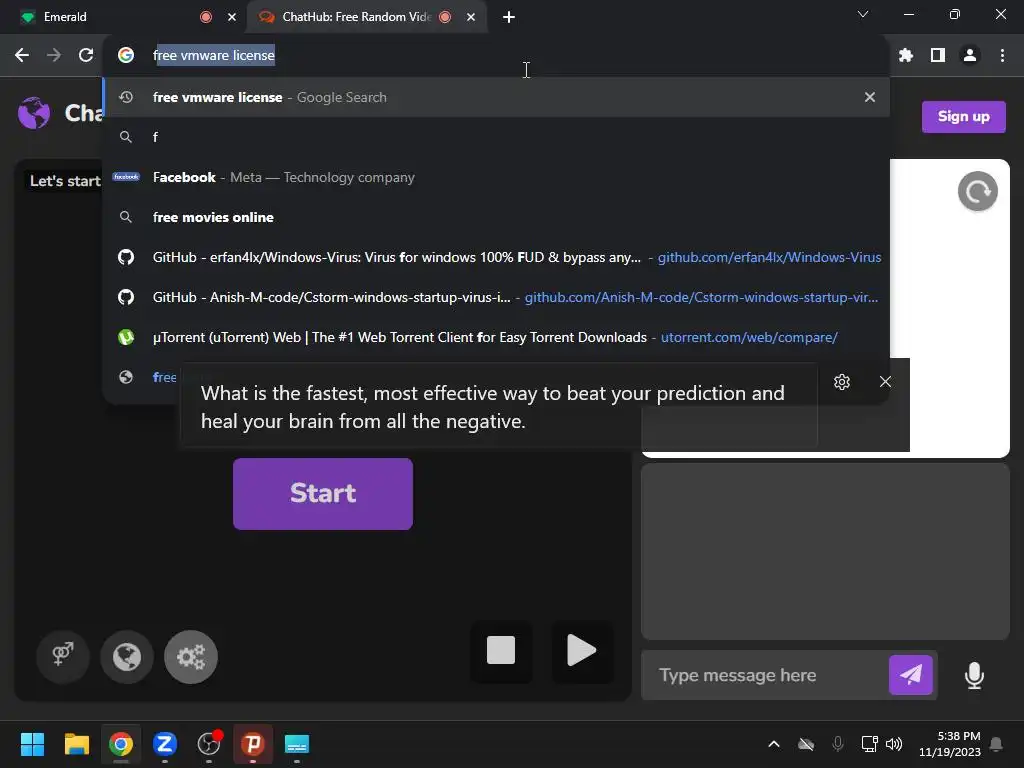Open File Explorer from the taskbar
This screenshot has height=768, width=1024.
coord(76,744)
